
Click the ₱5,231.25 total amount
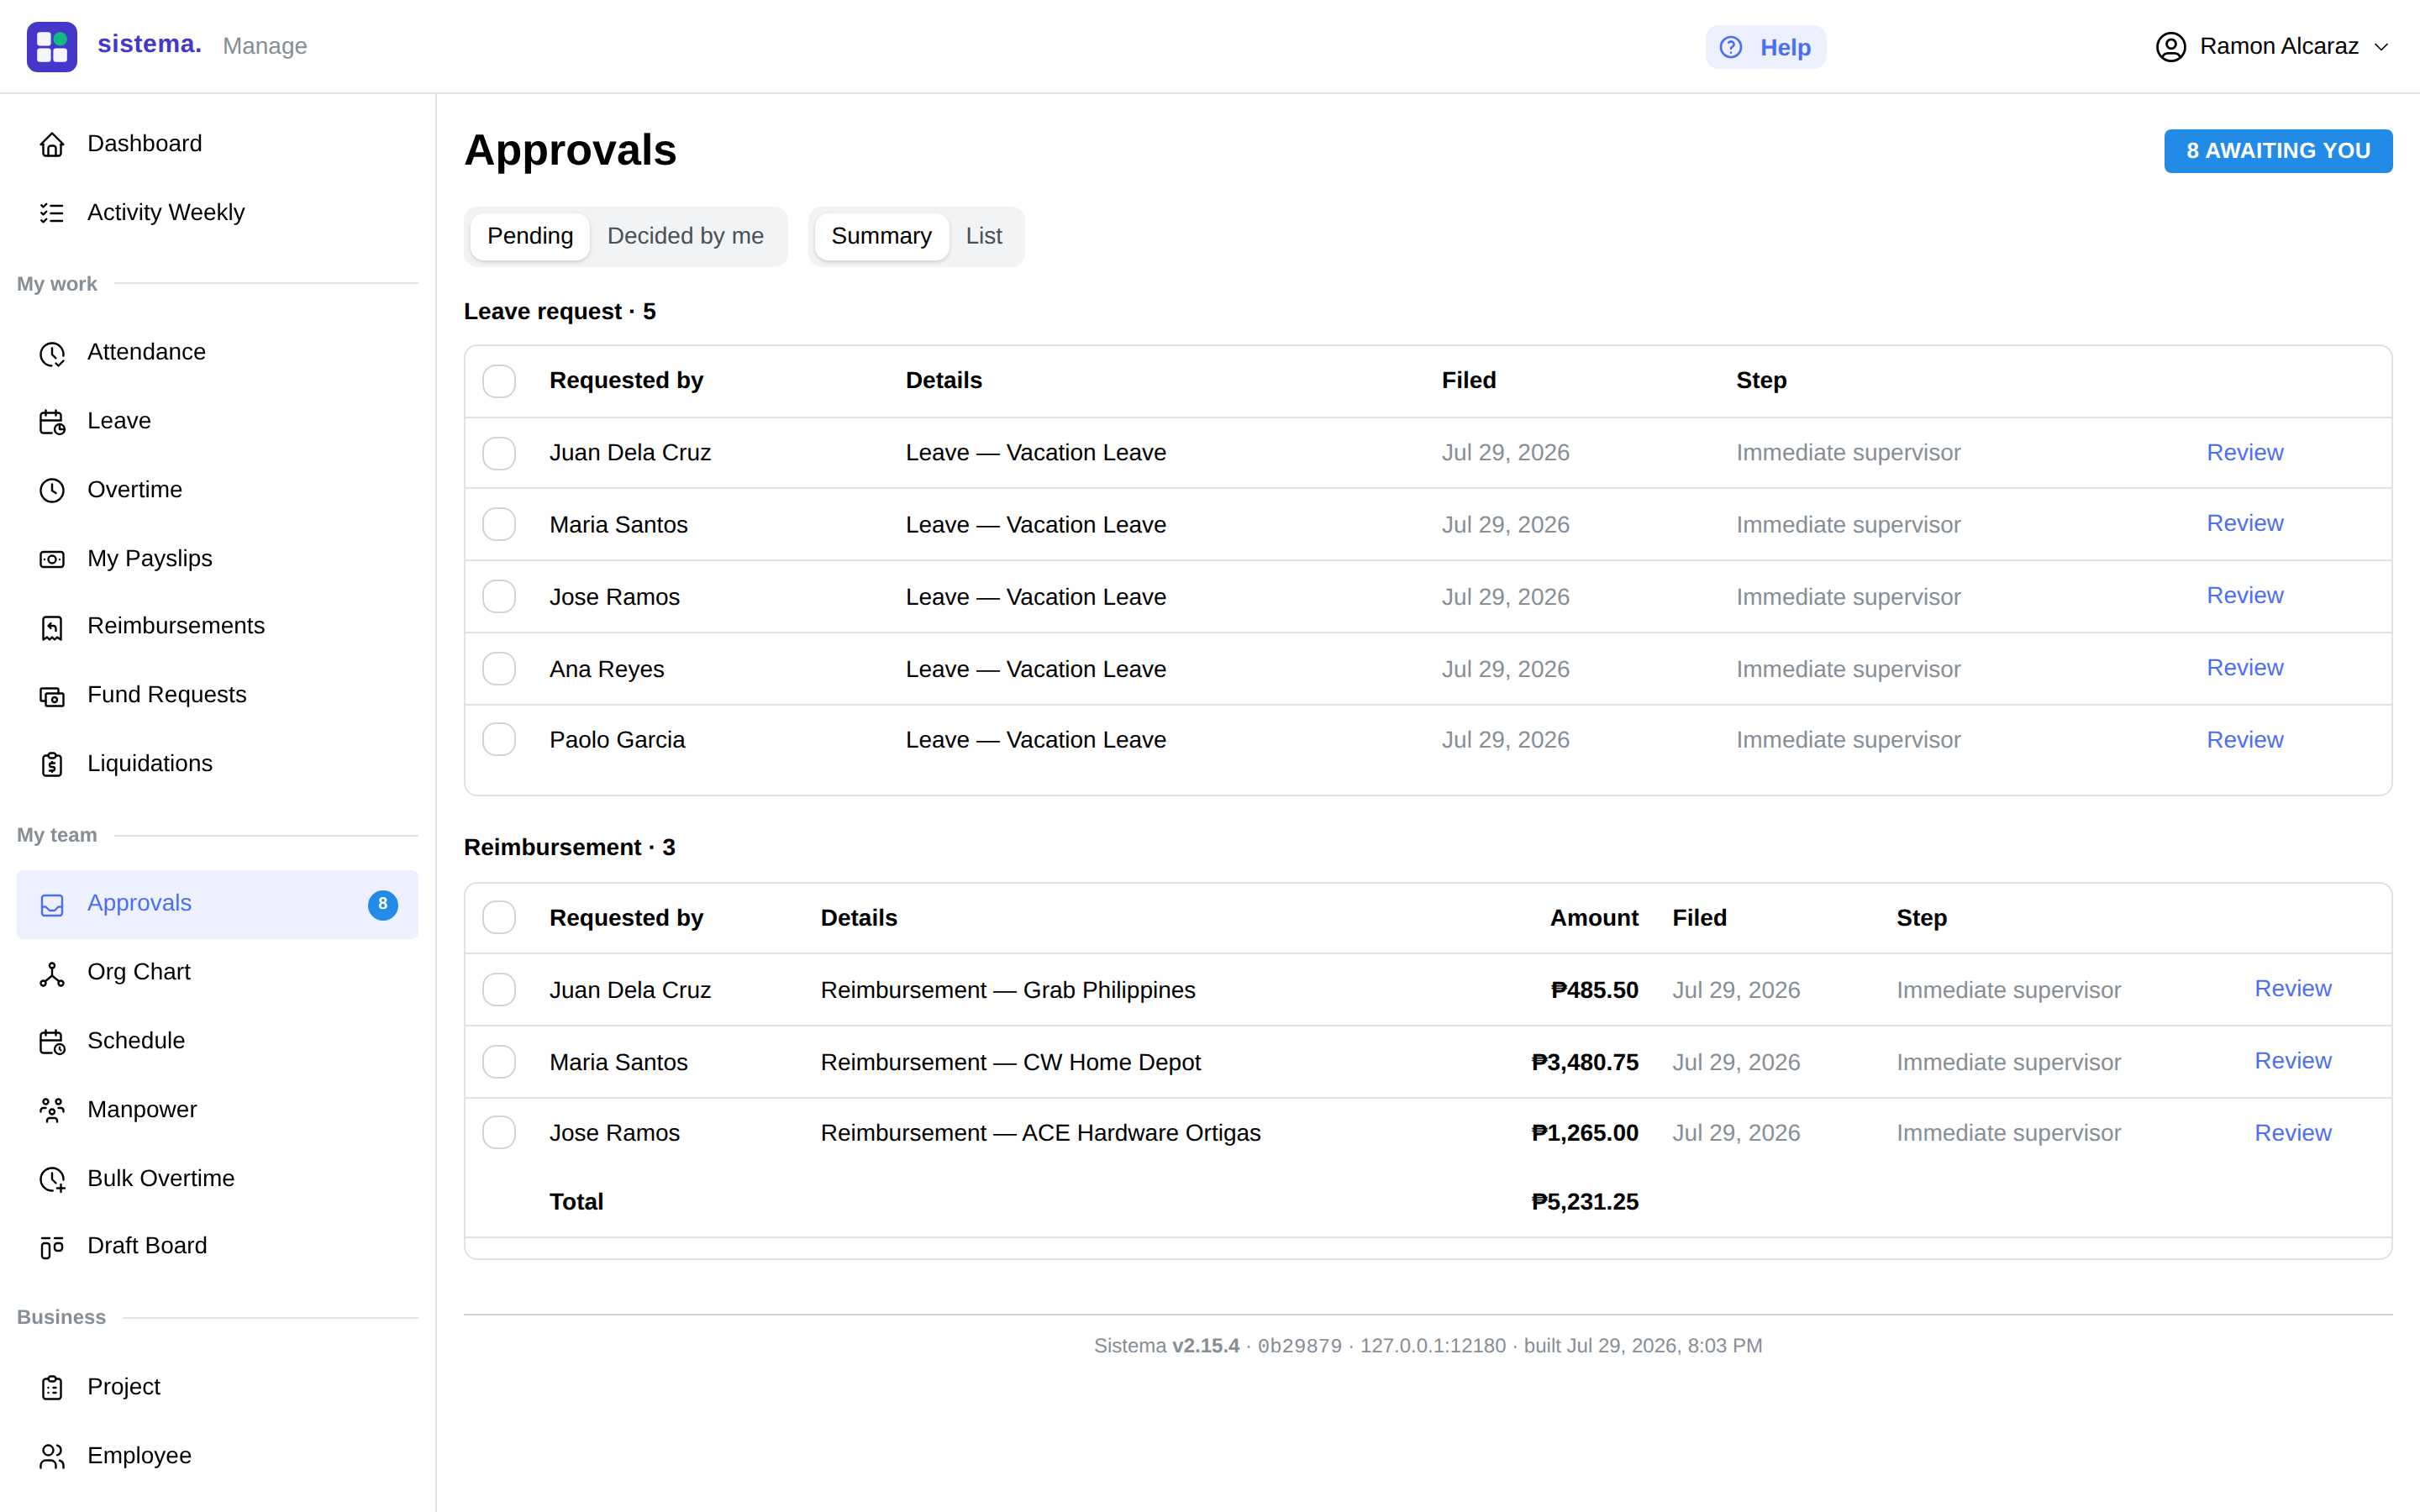(1584, 1202)
